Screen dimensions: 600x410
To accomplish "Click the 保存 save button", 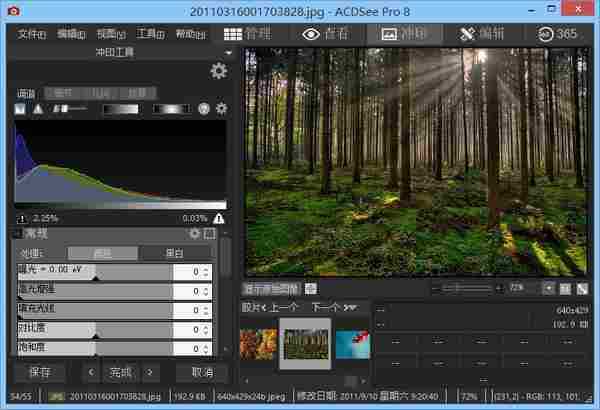I will point(40,372).
